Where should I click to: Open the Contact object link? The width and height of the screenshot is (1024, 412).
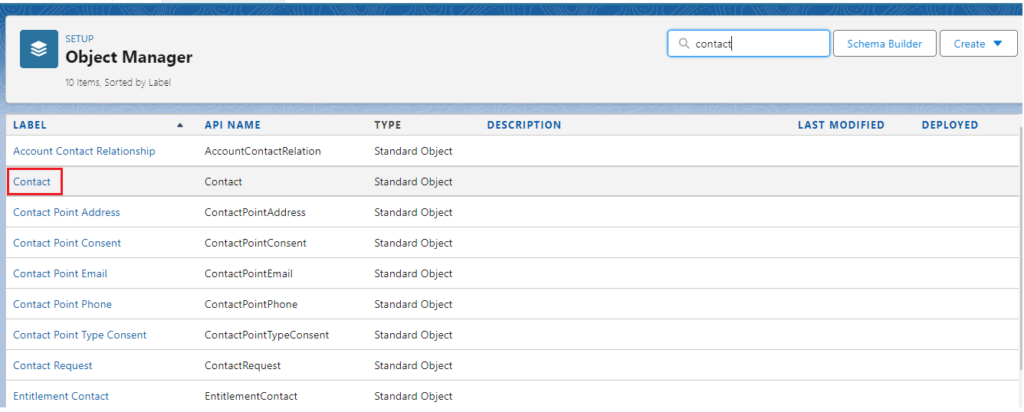coord(32,182)
